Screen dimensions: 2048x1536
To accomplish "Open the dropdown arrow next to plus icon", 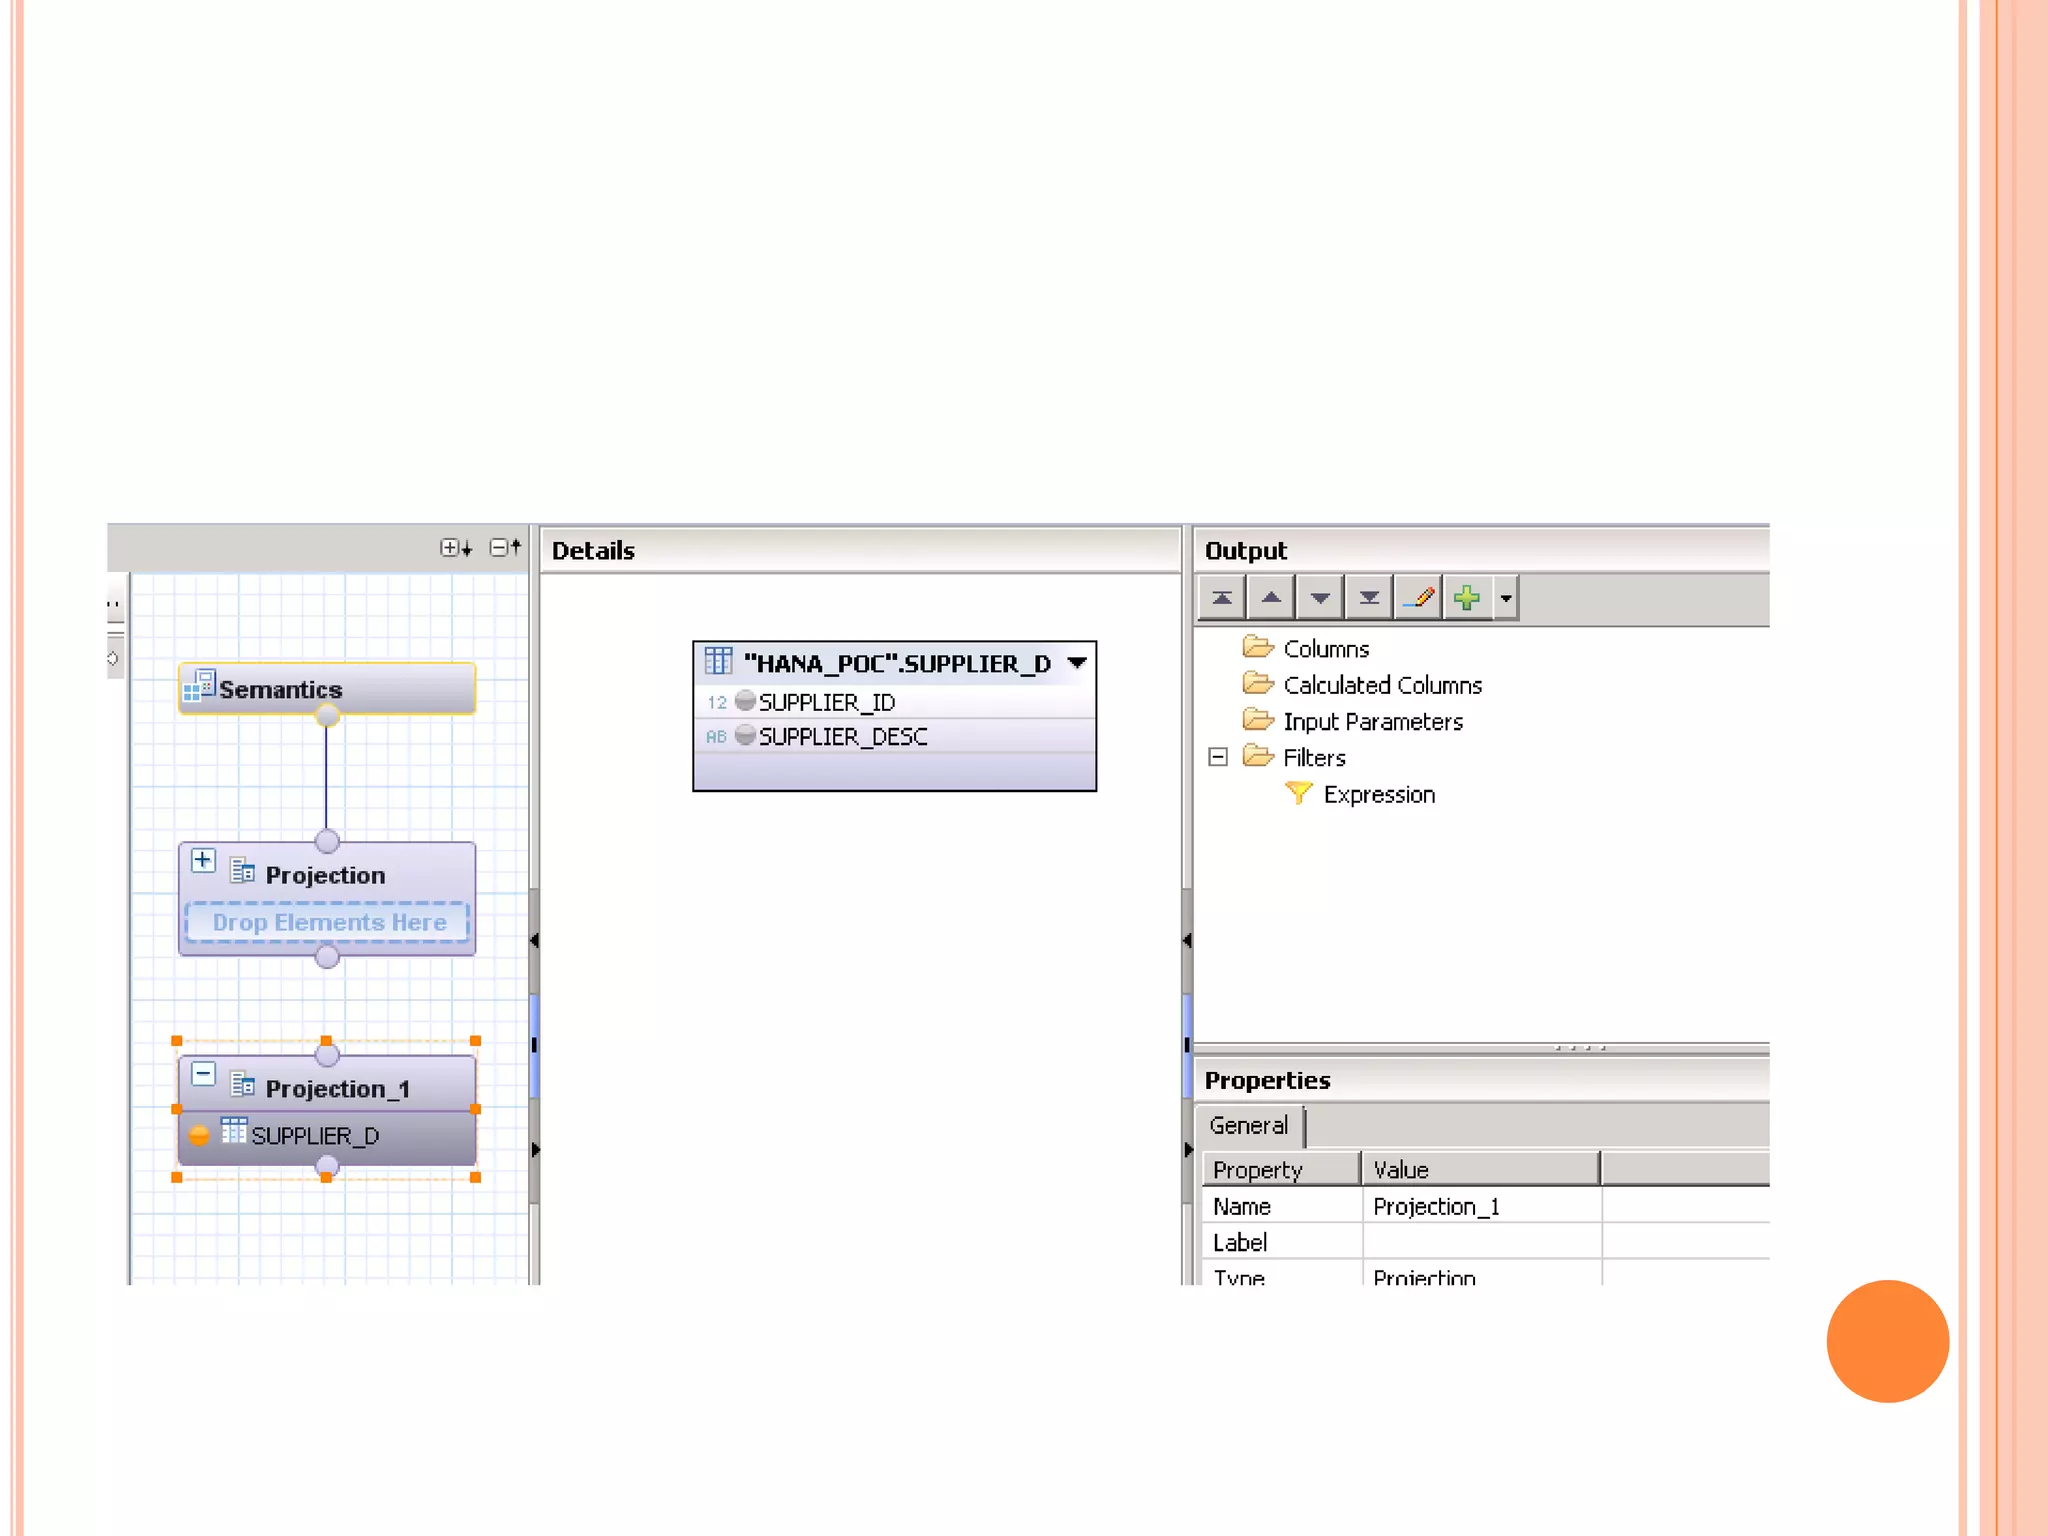I will tap(1506, 598).
